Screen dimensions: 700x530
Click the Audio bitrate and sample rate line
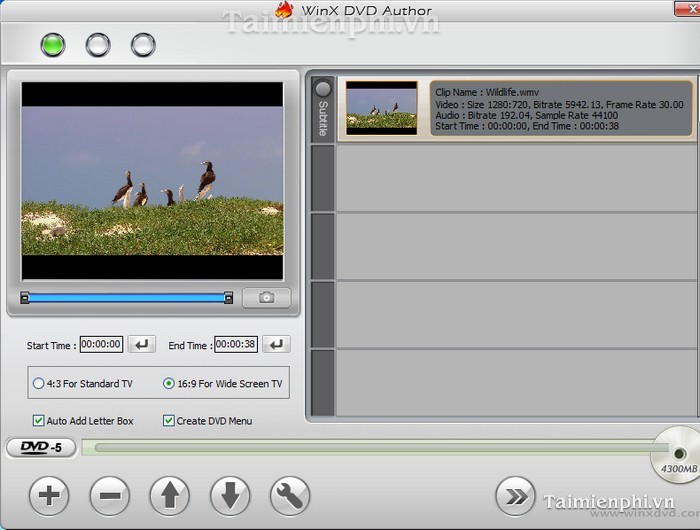527,115
